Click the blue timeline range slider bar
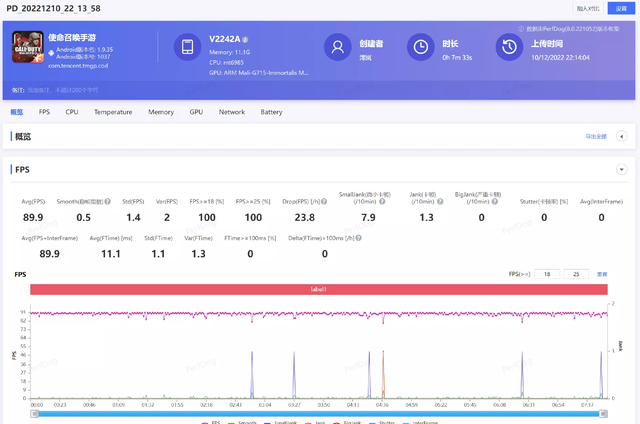The image size is (640, 424). click(x=318, y=412)
